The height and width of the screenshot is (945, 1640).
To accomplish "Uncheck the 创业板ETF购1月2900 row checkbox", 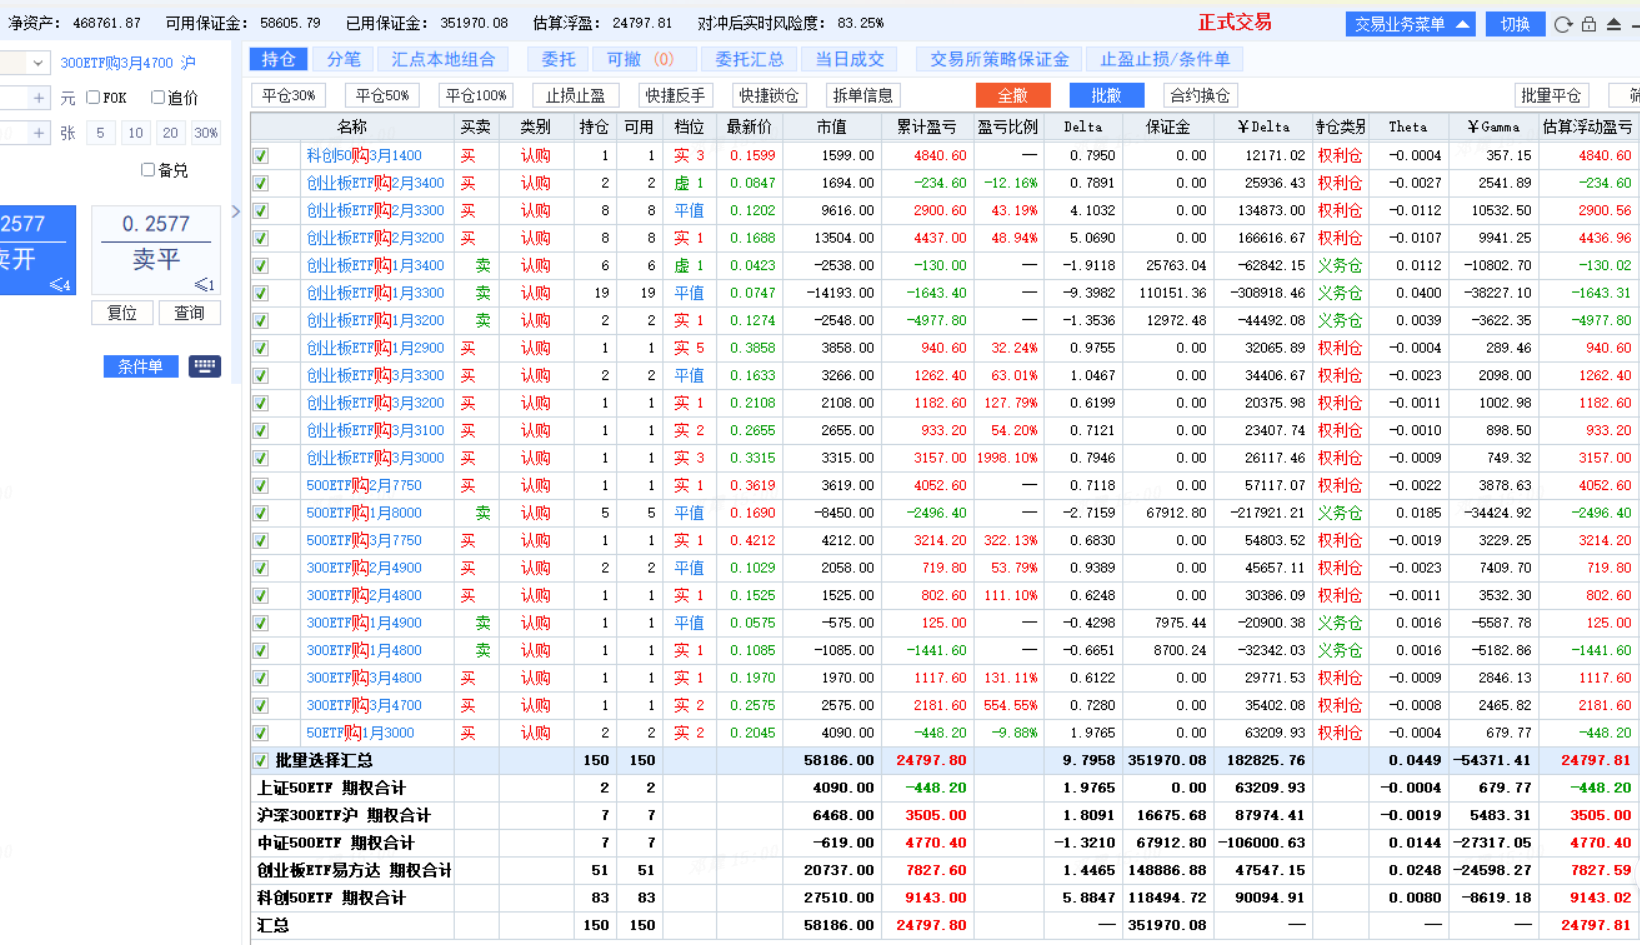I will [x=261, y=348].
